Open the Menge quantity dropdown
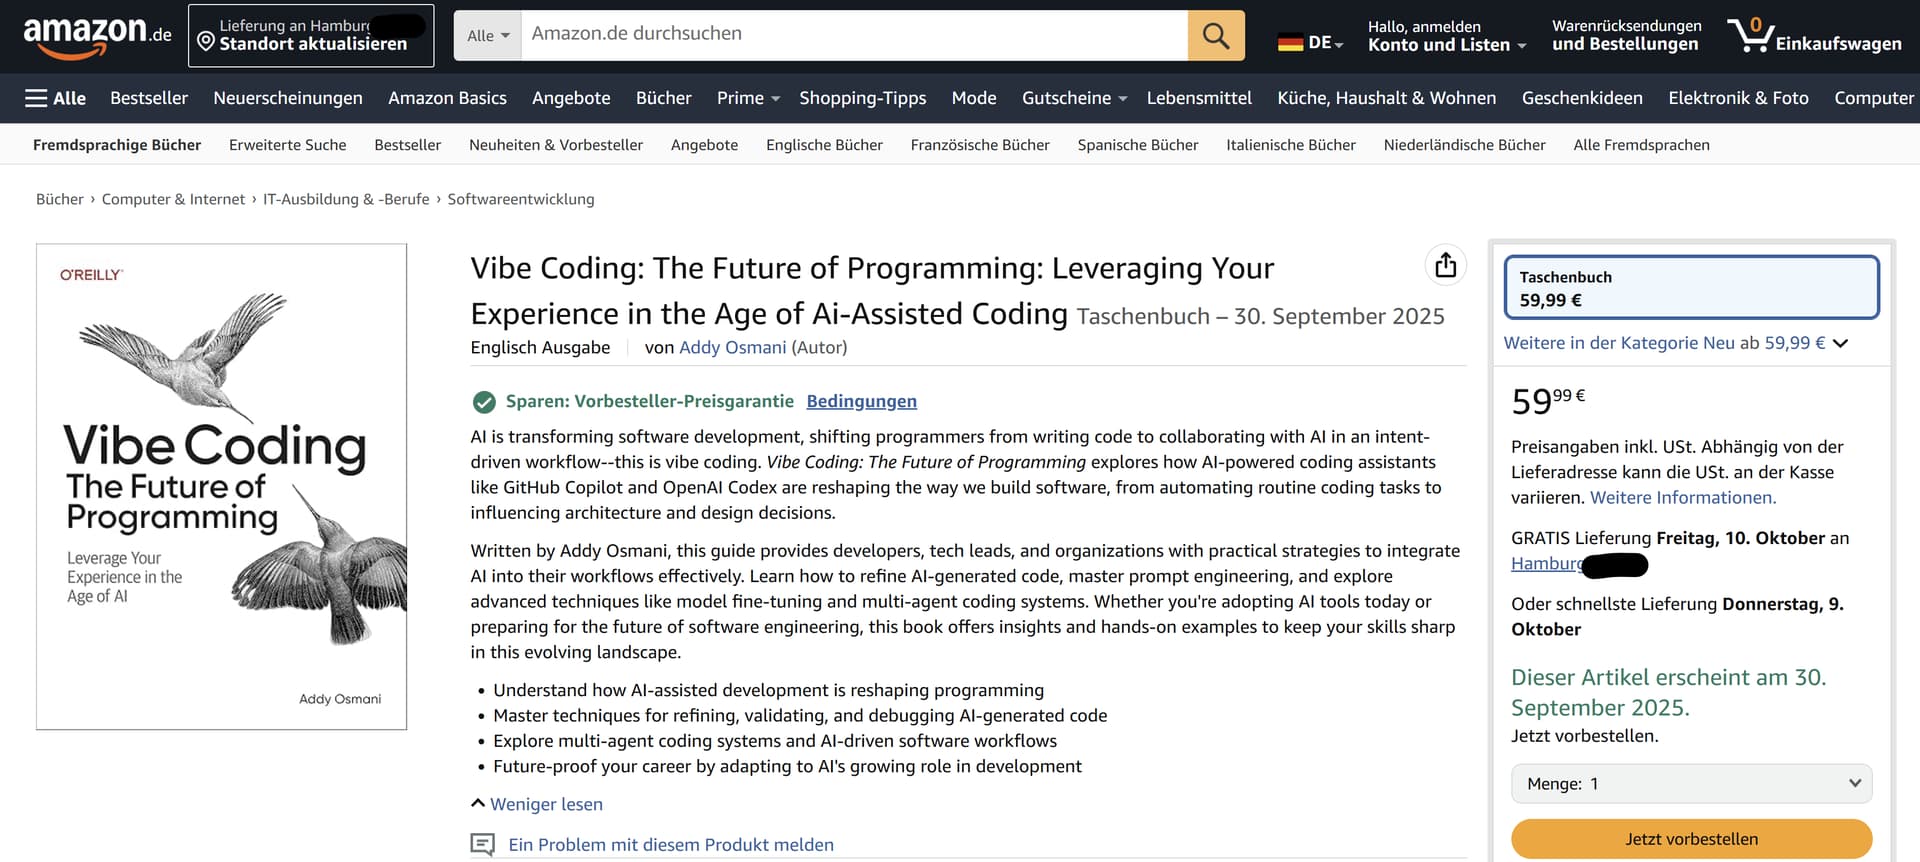The image size is (1920, 862). [1691, 784]
